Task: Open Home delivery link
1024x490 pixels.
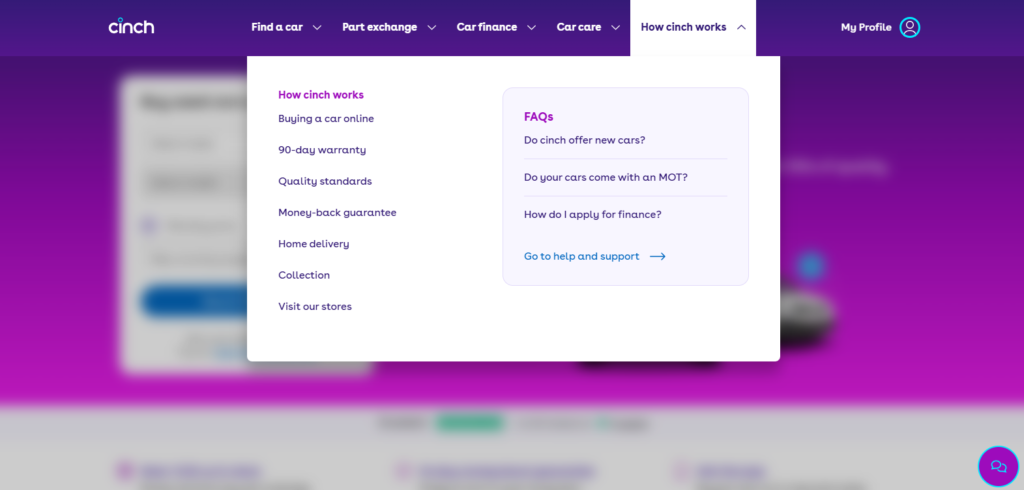Action: pos(313,244)
